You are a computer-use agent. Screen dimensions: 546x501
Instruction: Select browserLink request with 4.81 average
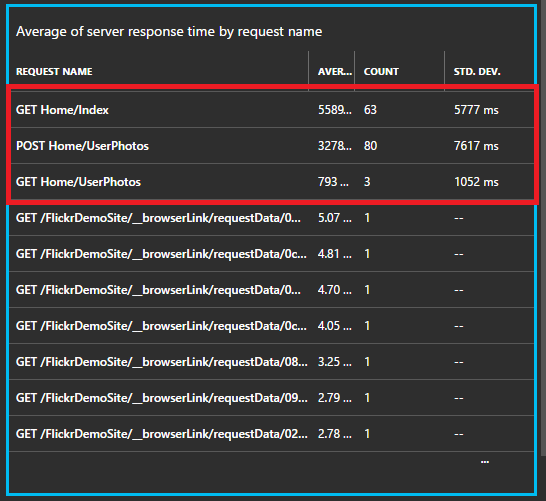pos(272,254)
